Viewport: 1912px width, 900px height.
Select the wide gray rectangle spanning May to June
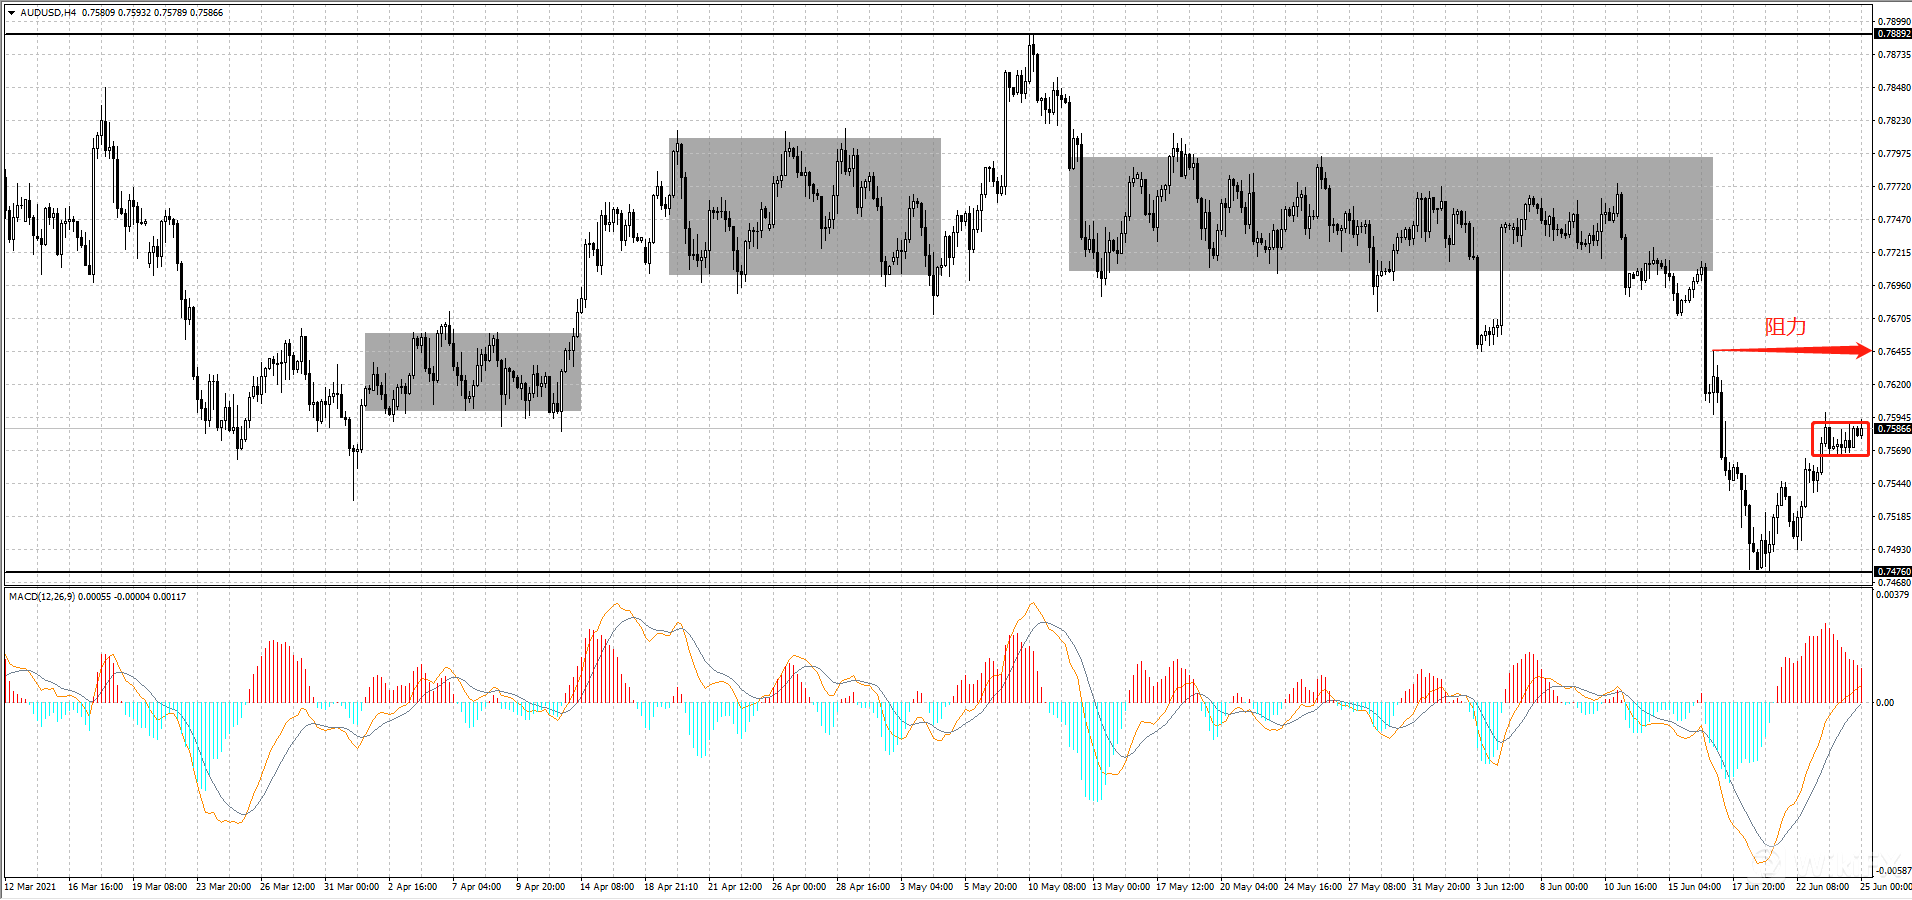pos(1390,214)
